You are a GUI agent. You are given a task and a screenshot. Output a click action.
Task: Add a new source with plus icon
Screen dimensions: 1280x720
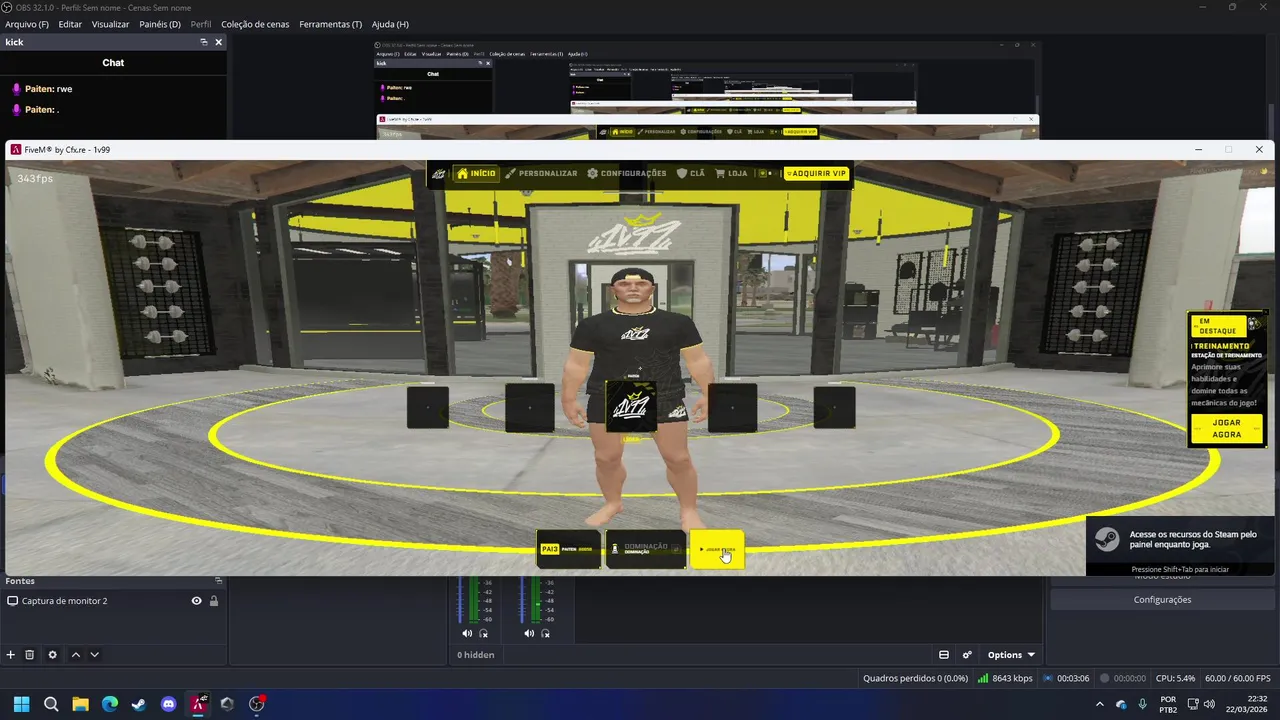[x=11, y=655]
